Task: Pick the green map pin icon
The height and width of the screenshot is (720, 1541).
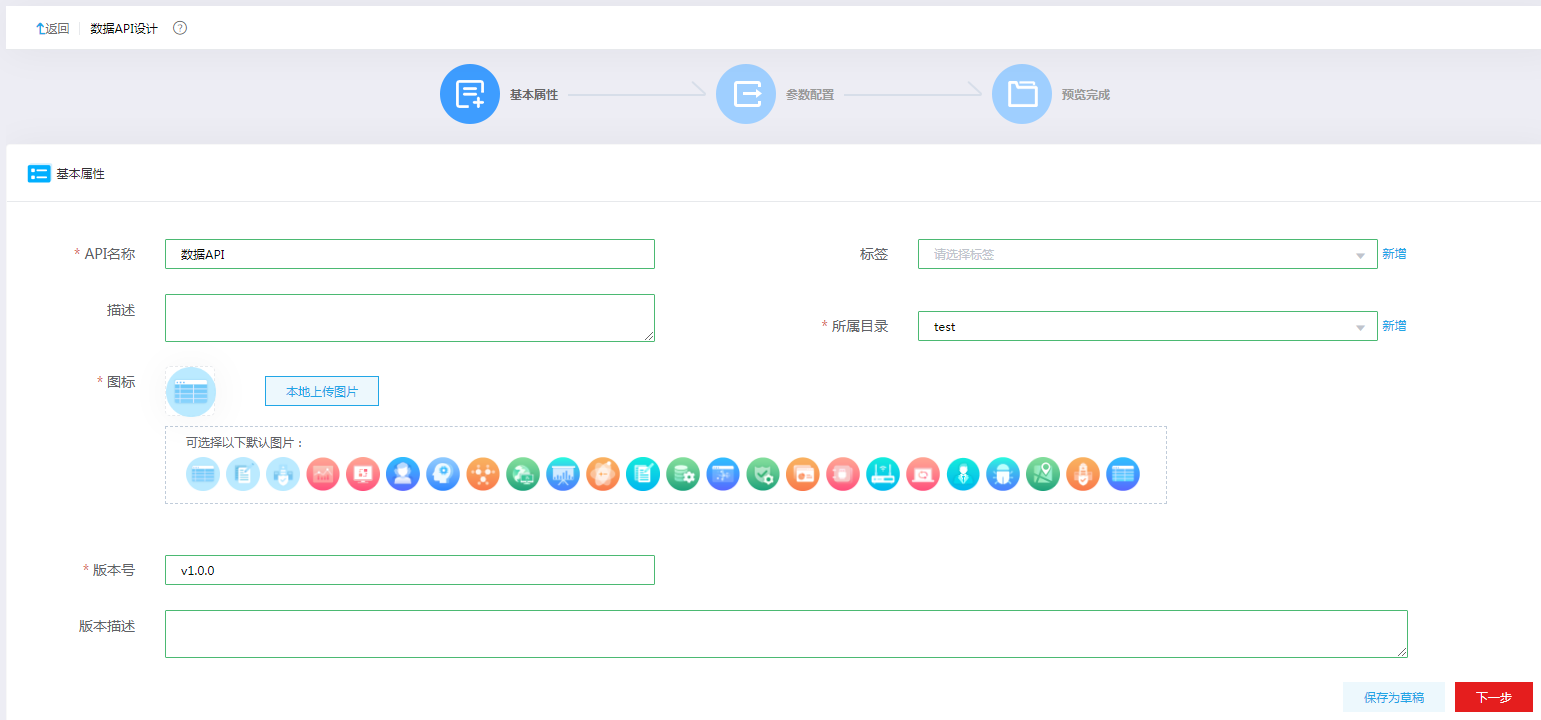Action: point(1043,474)
